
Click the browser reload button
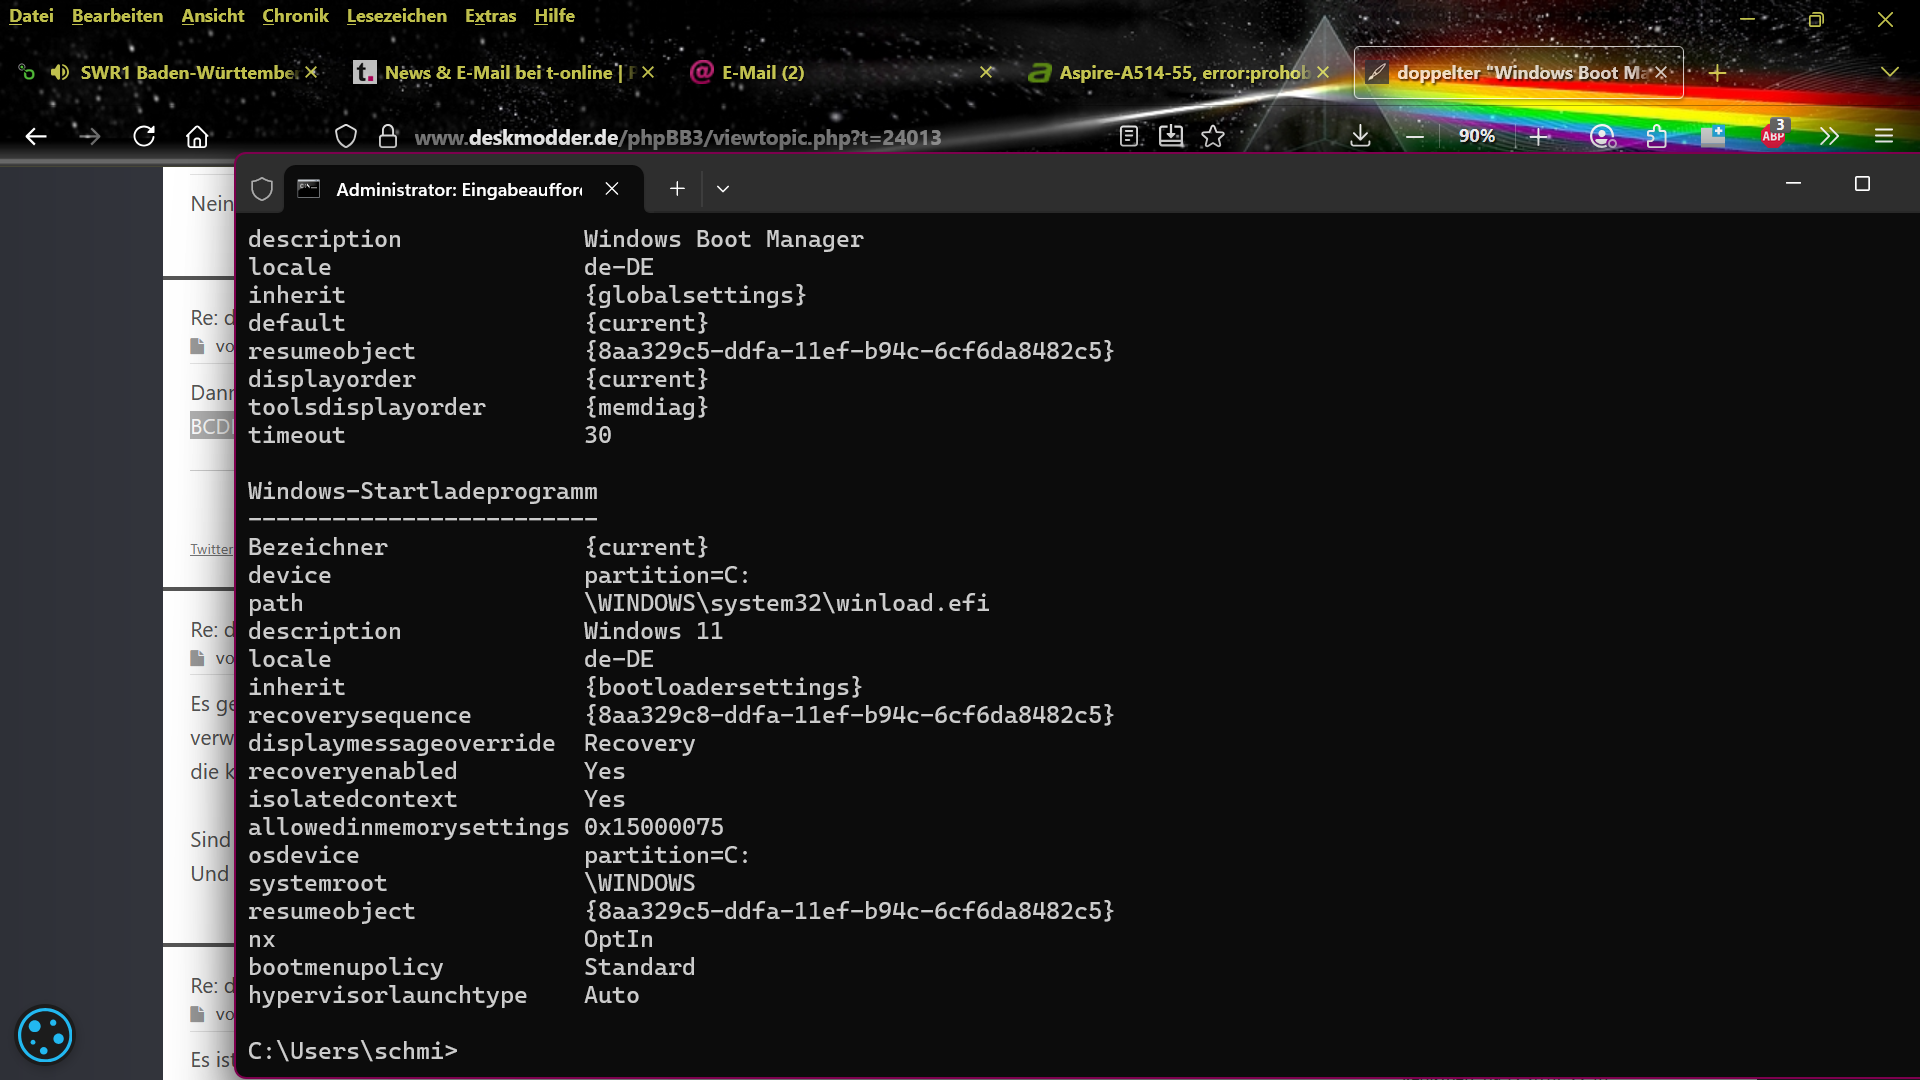pyautogui.click(x=144, y=136)
